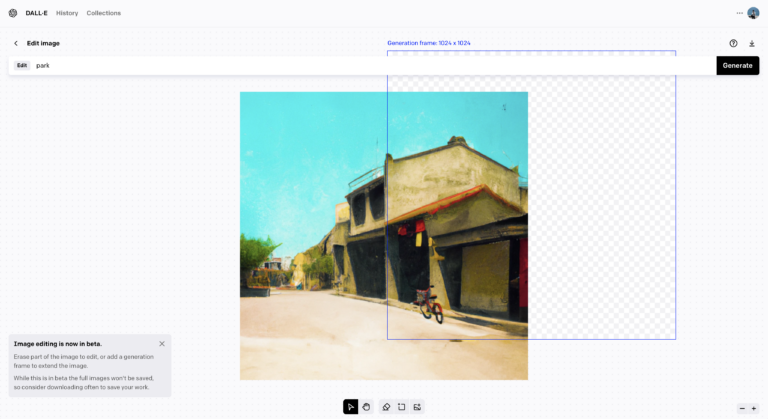Dismiss the image editing beta notice
This screenshot has height=419, width=768.
(x=162, y=344)
